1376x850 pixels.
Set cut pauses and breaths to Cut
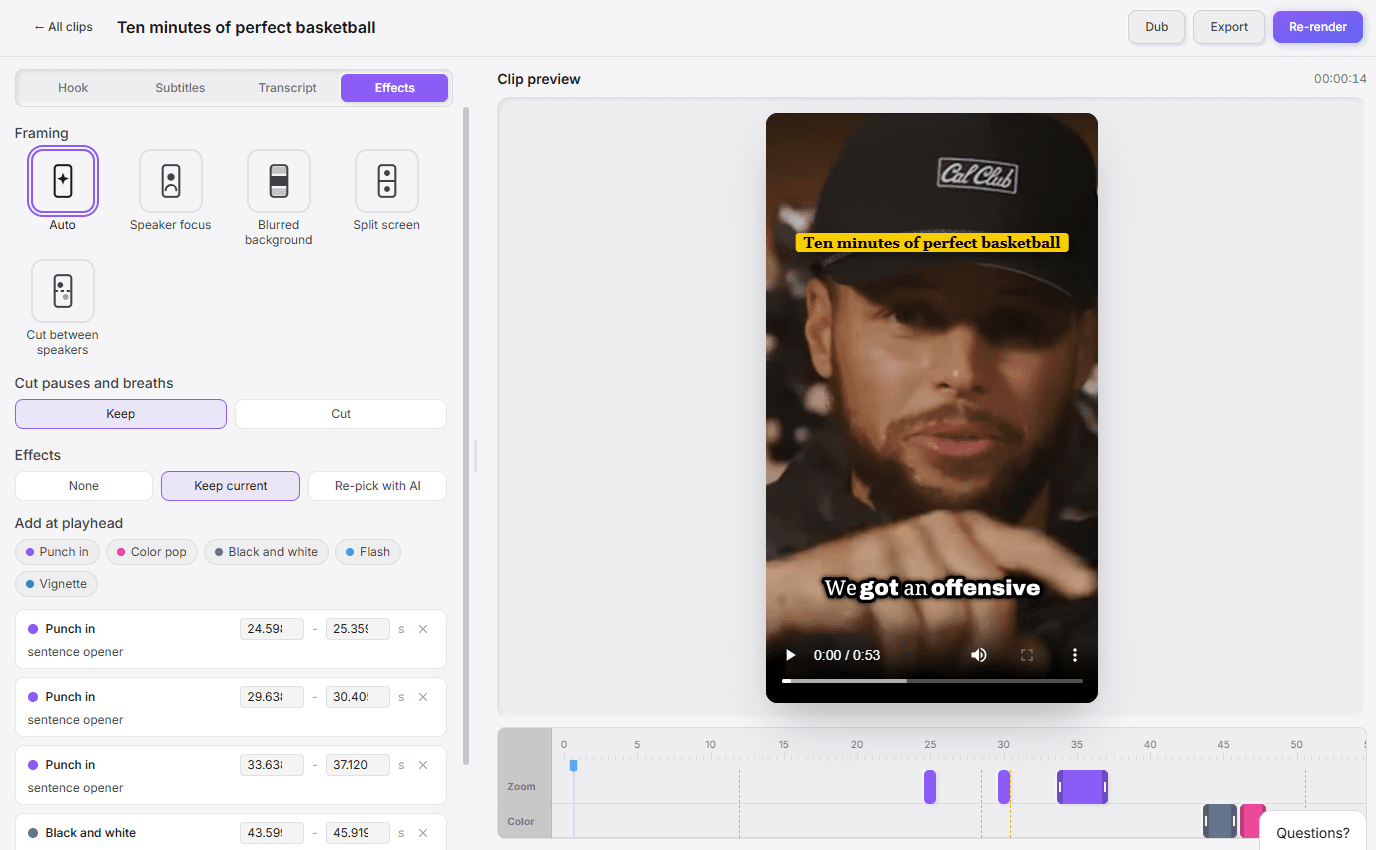click(341, 414)
